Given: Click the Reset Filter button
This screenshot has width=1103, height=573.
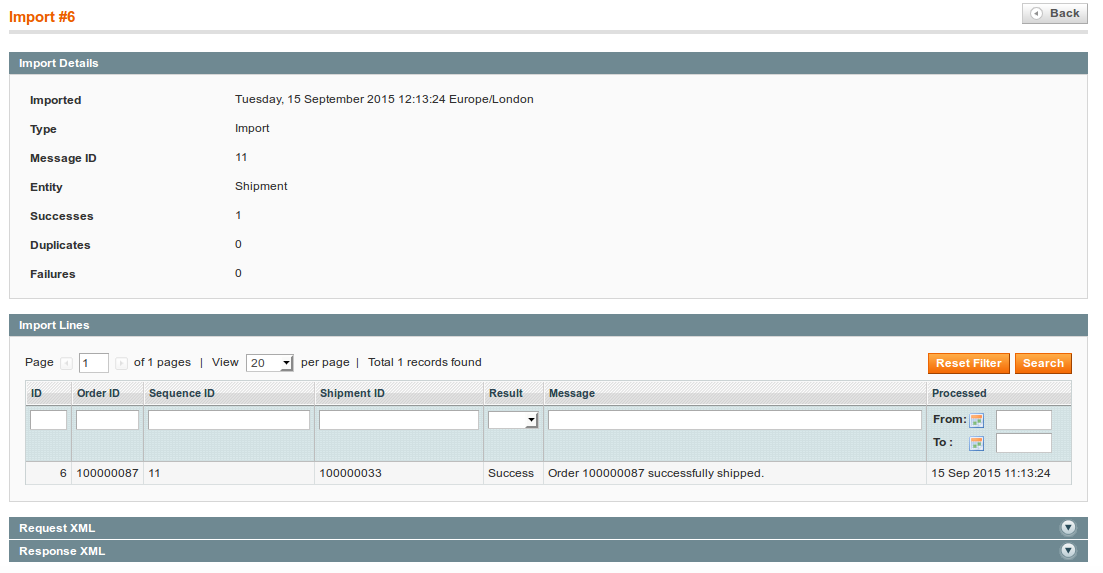Looking at the screenshot, I should (969, 363).
